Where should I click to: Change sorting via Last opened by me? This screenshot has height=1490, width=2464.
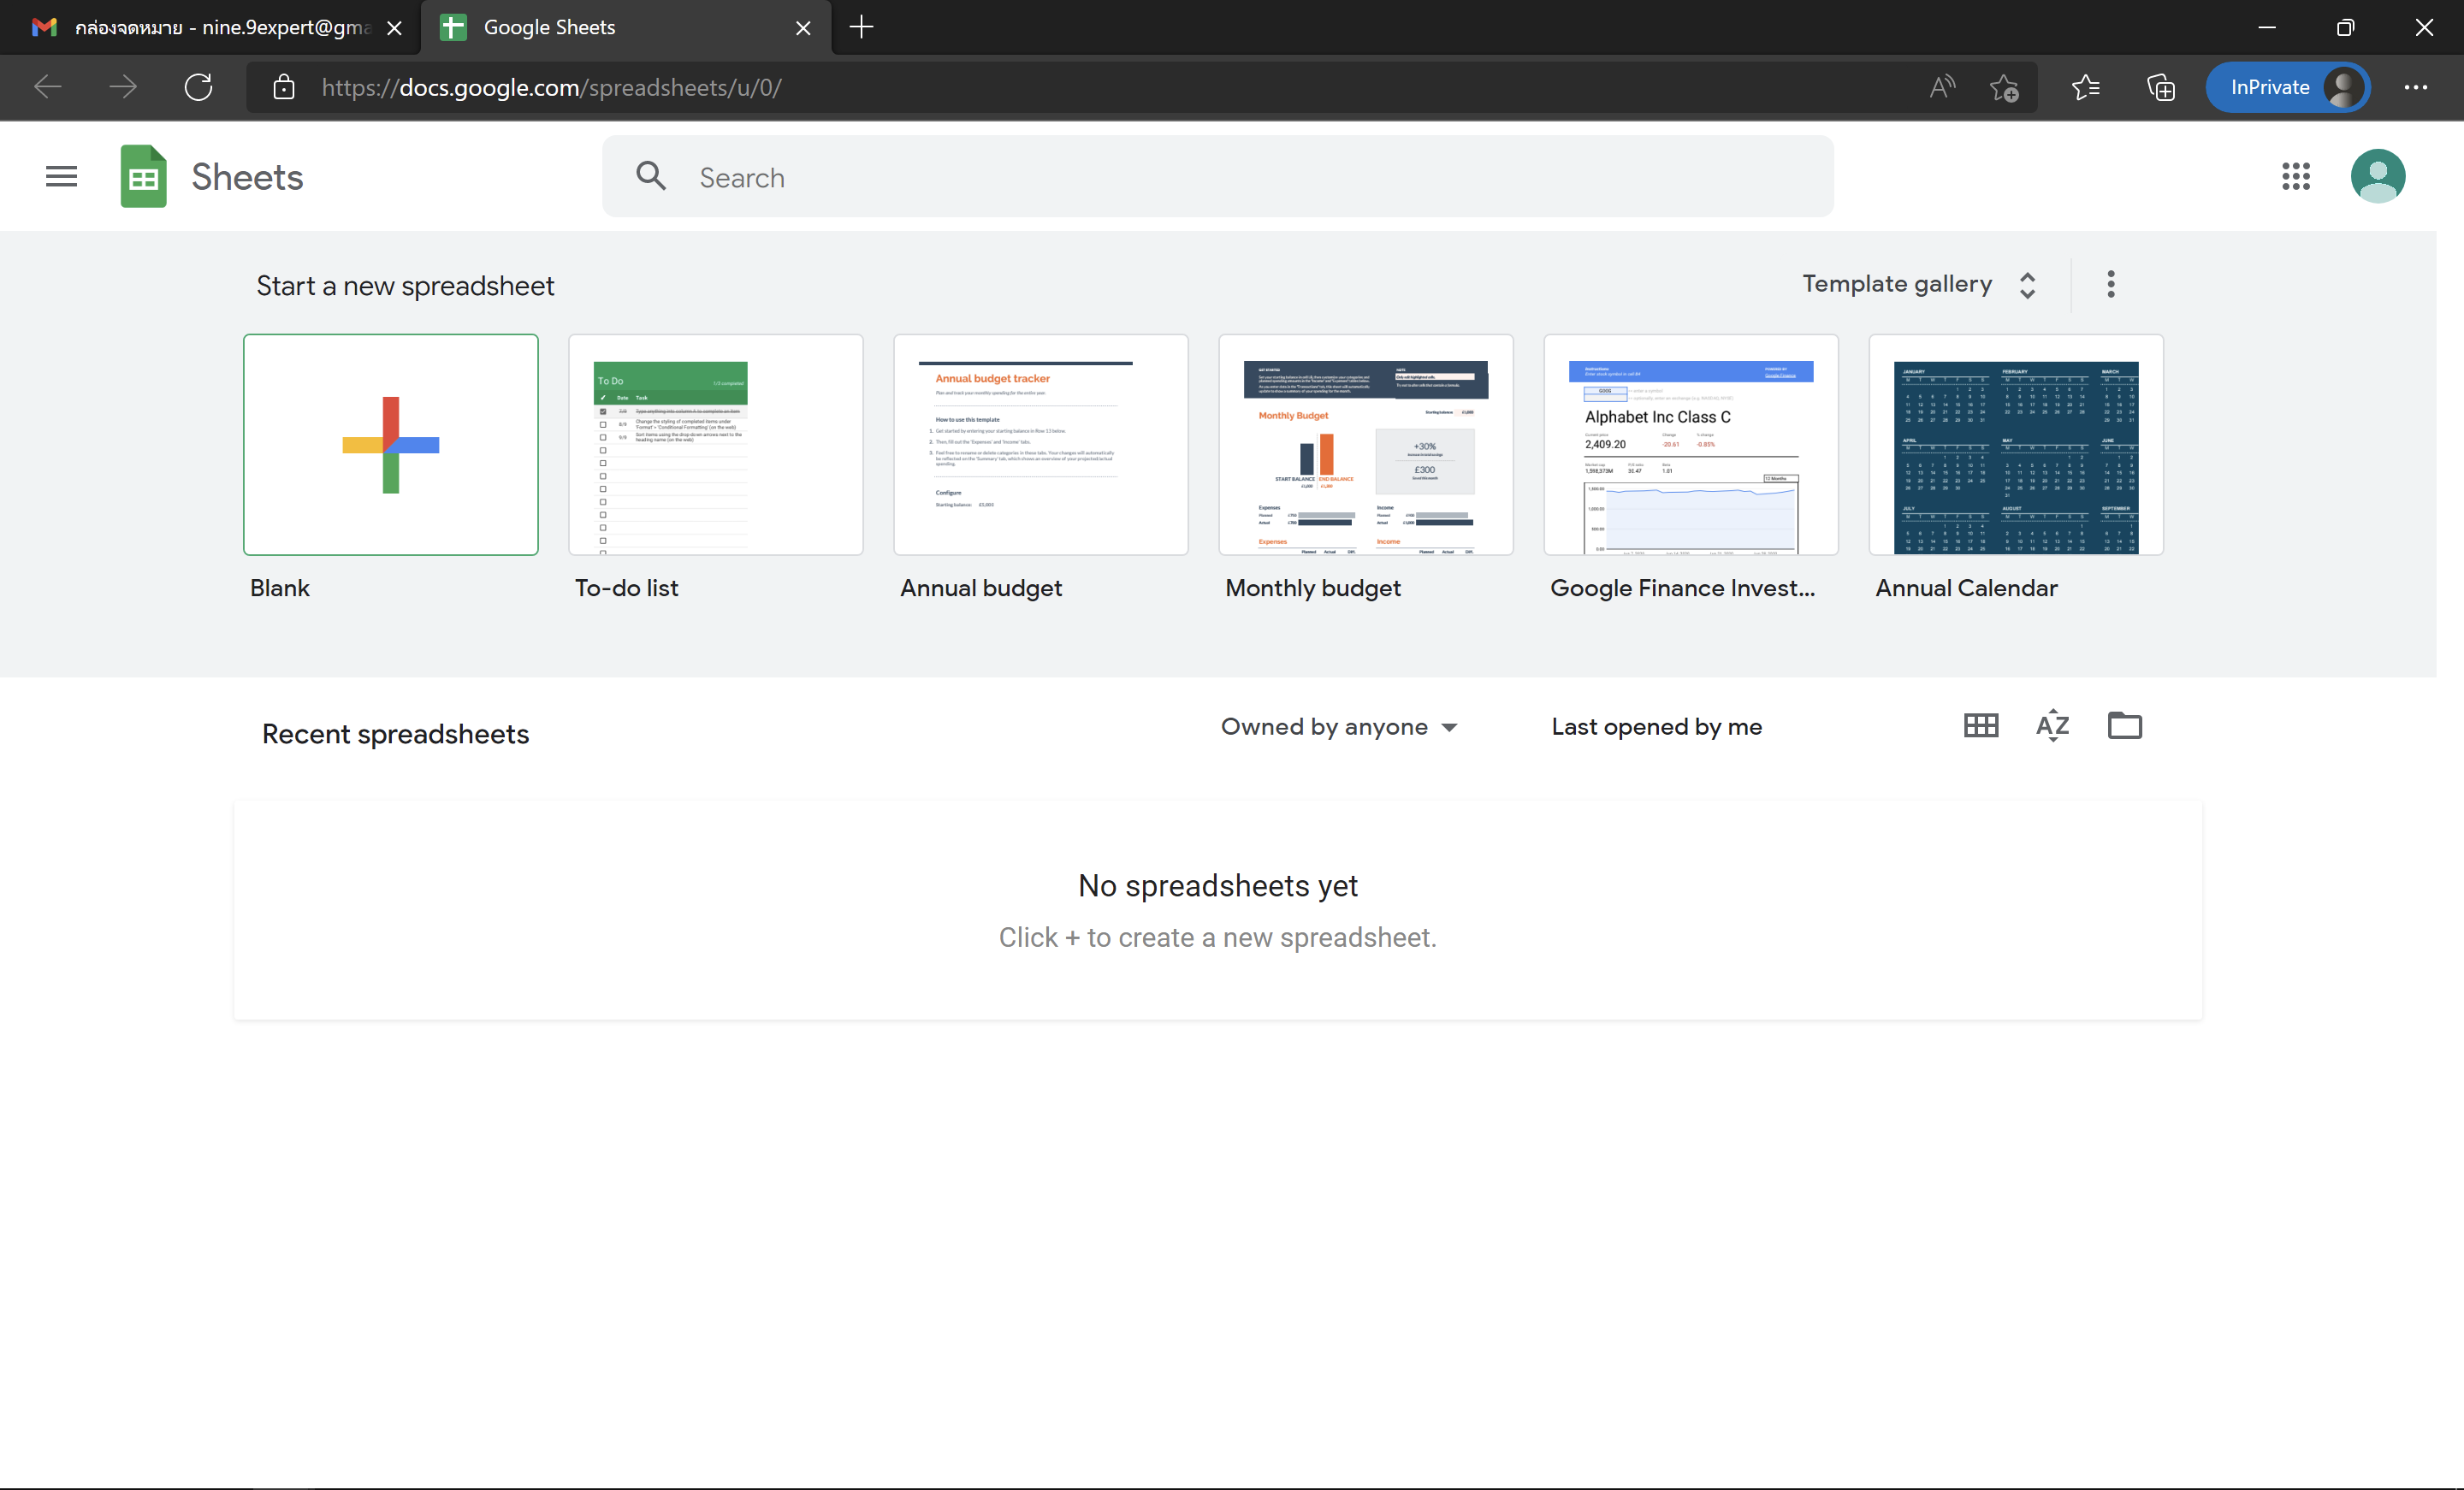1655,727
